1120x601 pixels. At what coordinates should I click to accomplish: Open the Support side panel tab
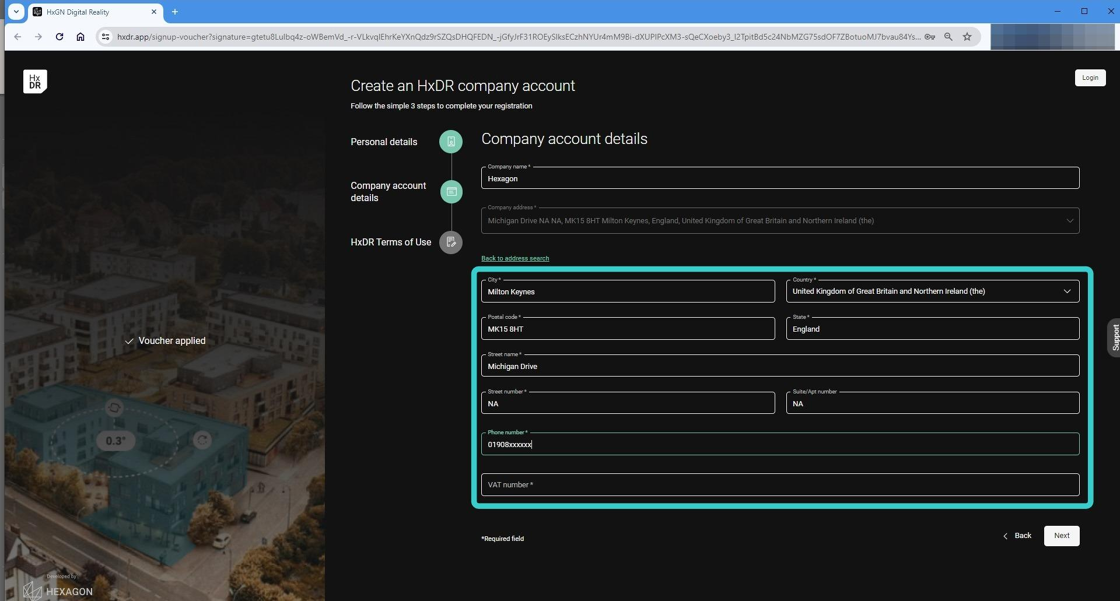pyautogui.click(x=1115, y=337)
